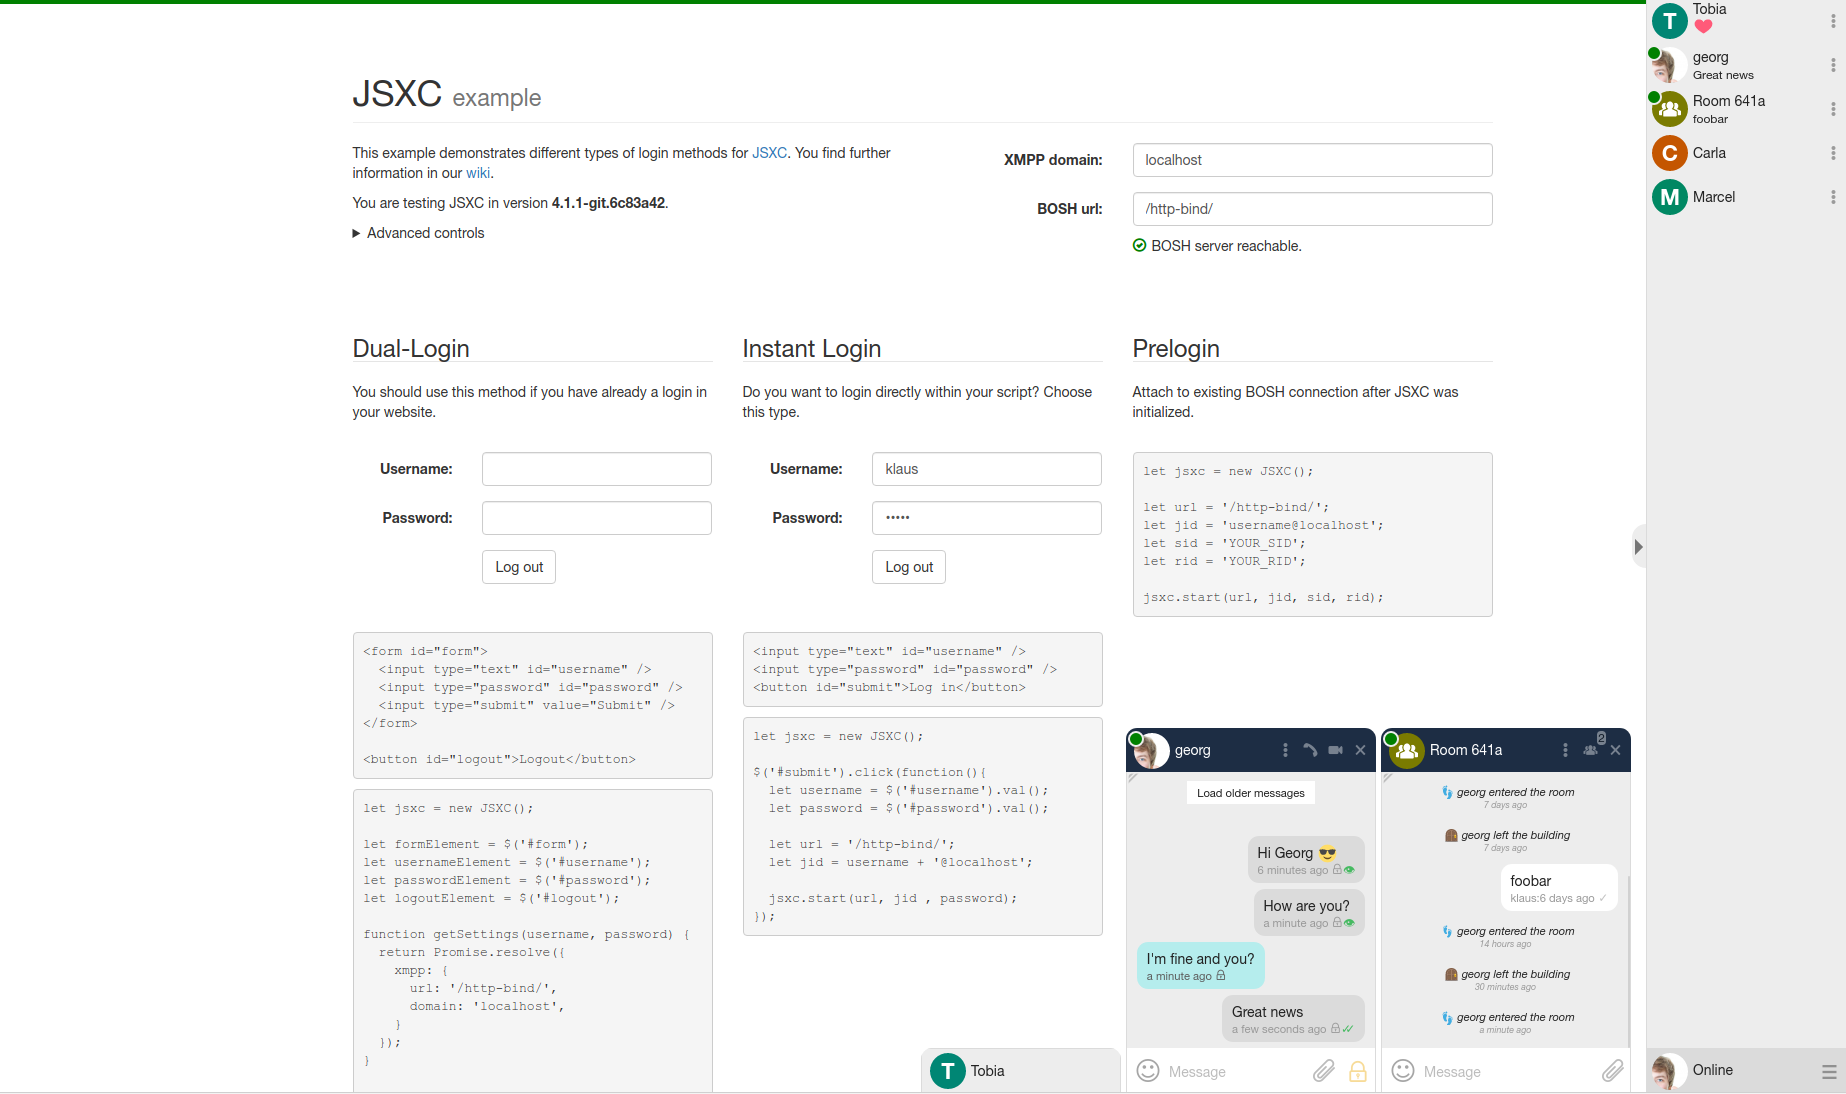Click version text 4.1.1-git.6c83a42
This screenshot has width=1846, height=1094.
pyautogui.click(x=608, y=203)
